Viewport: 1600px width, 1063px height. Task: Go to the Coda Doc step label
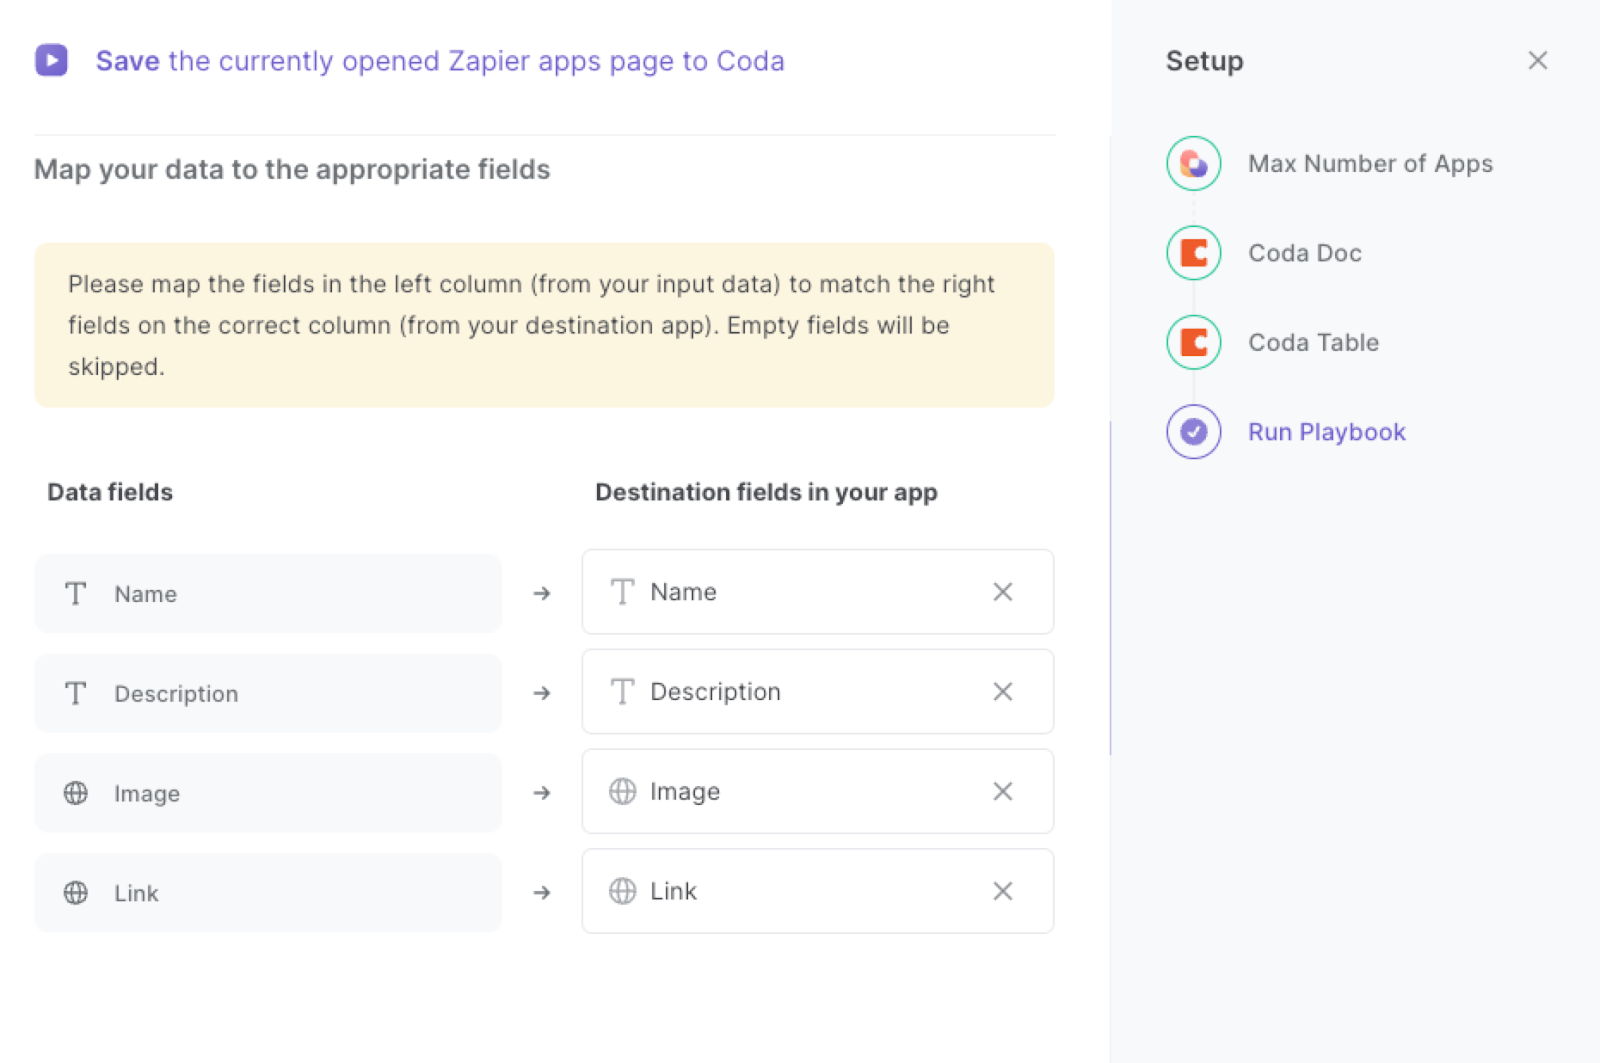pos(1305,253)
